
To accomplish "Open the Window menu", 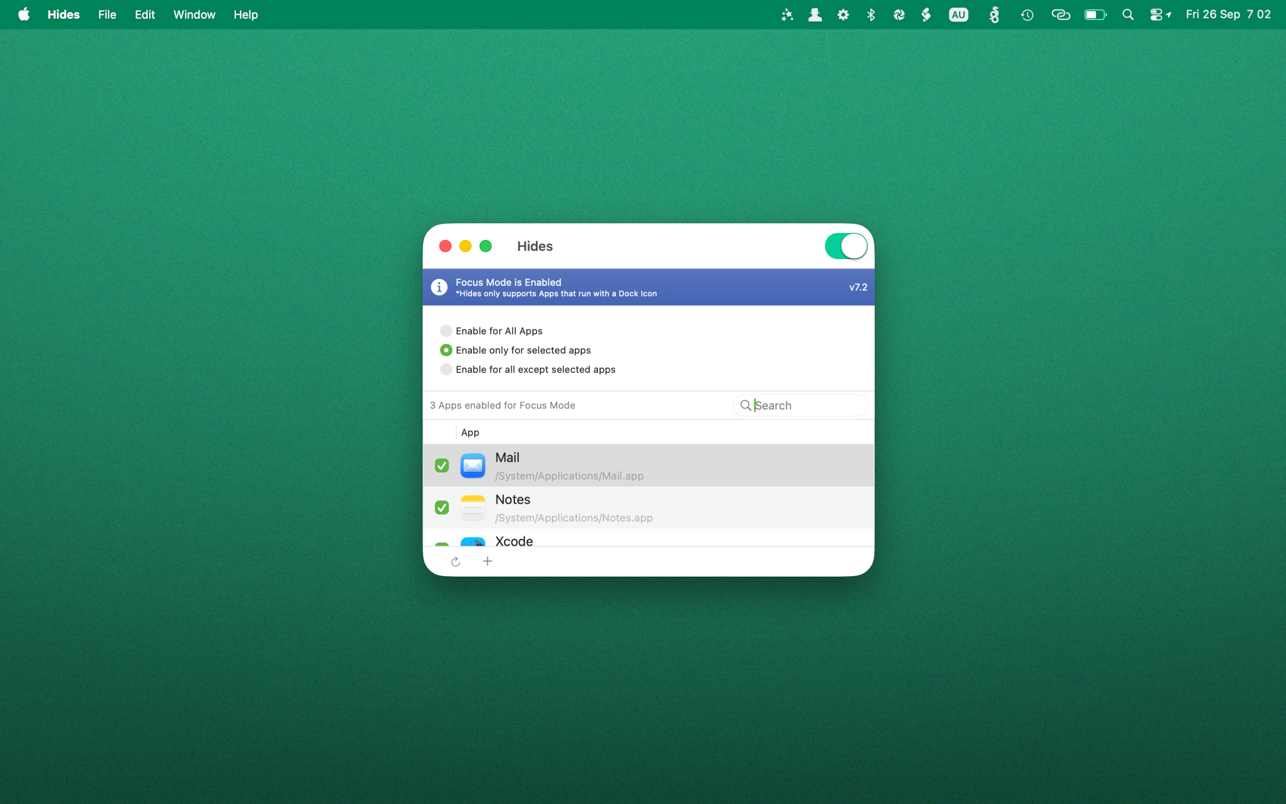I will (194, 15).
